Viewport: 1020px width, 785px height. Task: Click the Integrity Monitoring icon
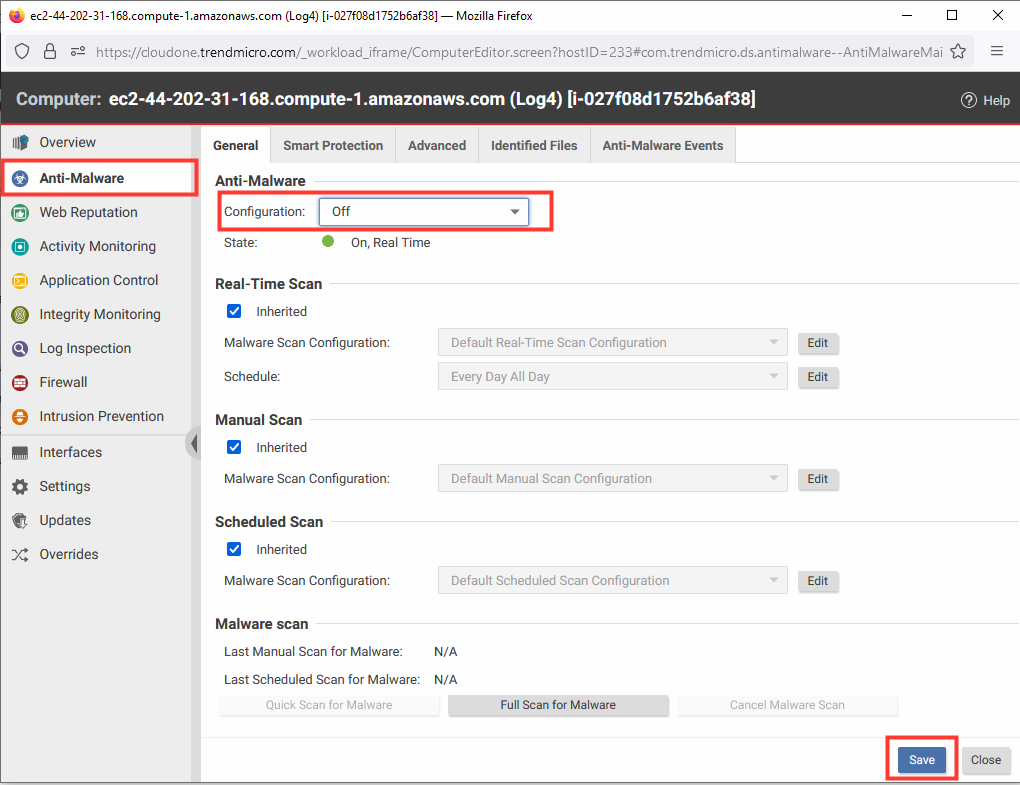(x=20, y=315)
